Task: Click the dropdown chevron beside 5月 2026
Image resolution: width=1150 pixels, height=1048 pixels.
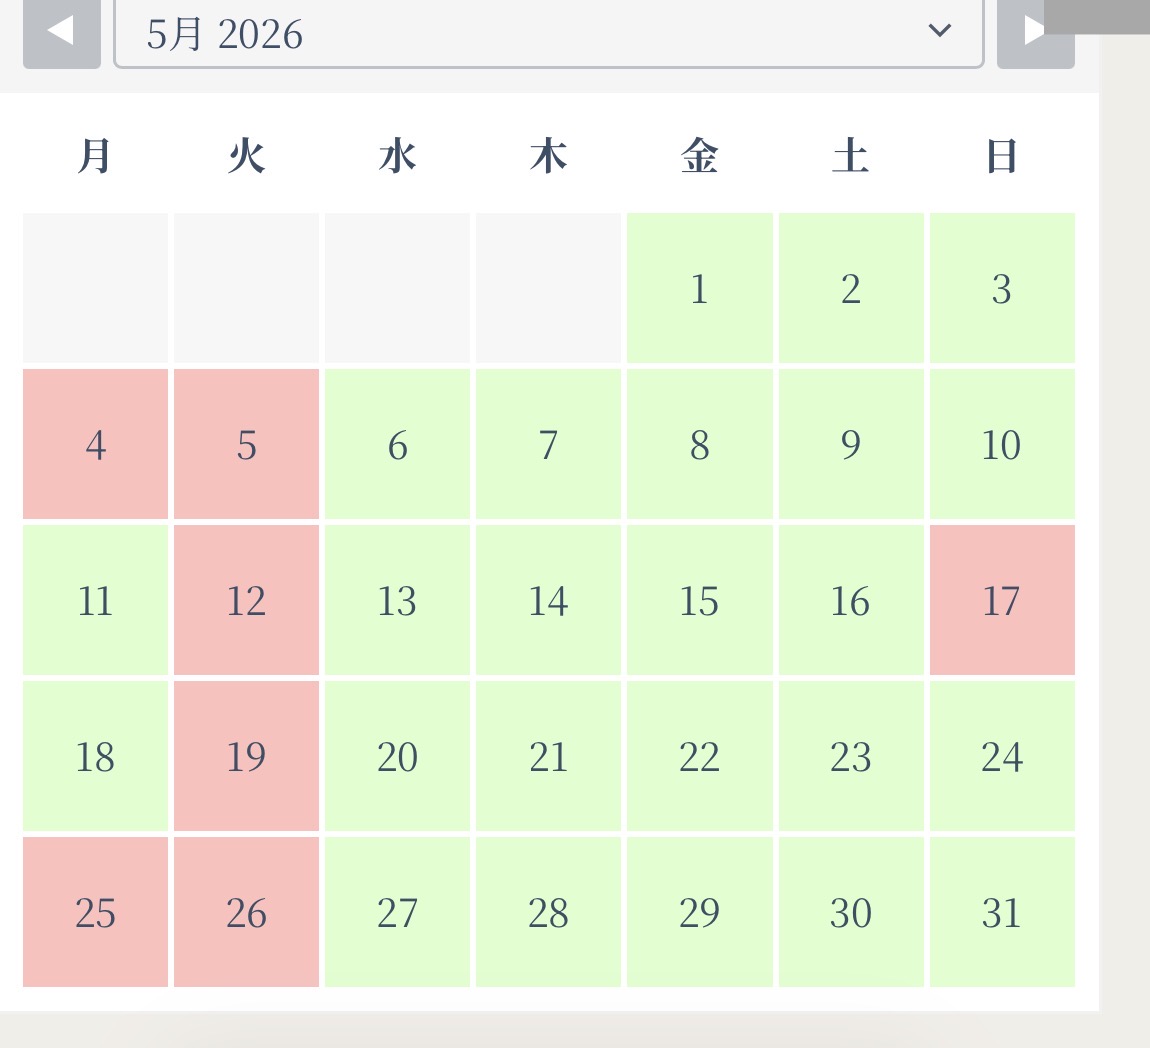Action: (940, 30)
